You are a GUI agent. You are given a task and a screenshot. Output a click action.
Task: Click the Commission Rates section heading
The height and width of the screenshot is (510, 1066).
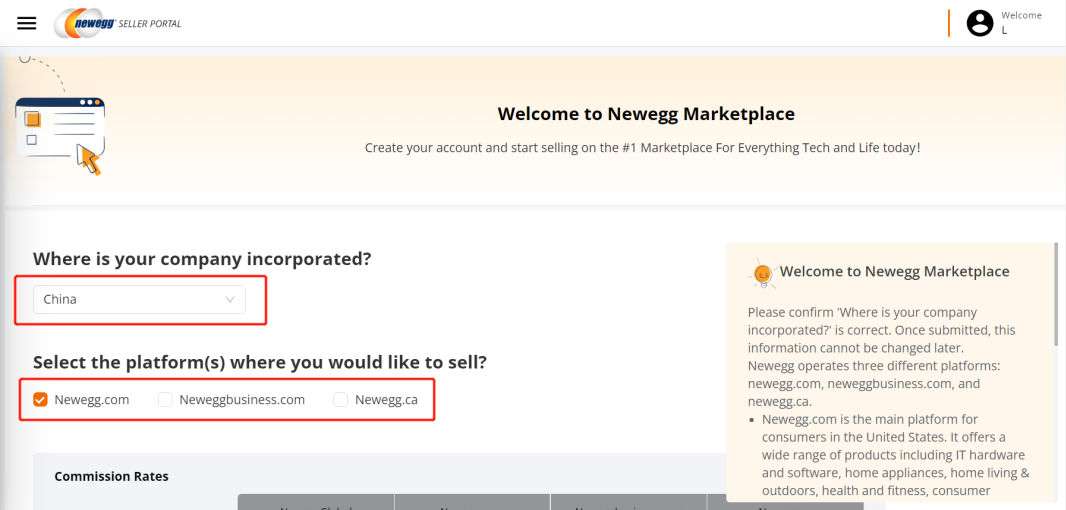point(111,476)
